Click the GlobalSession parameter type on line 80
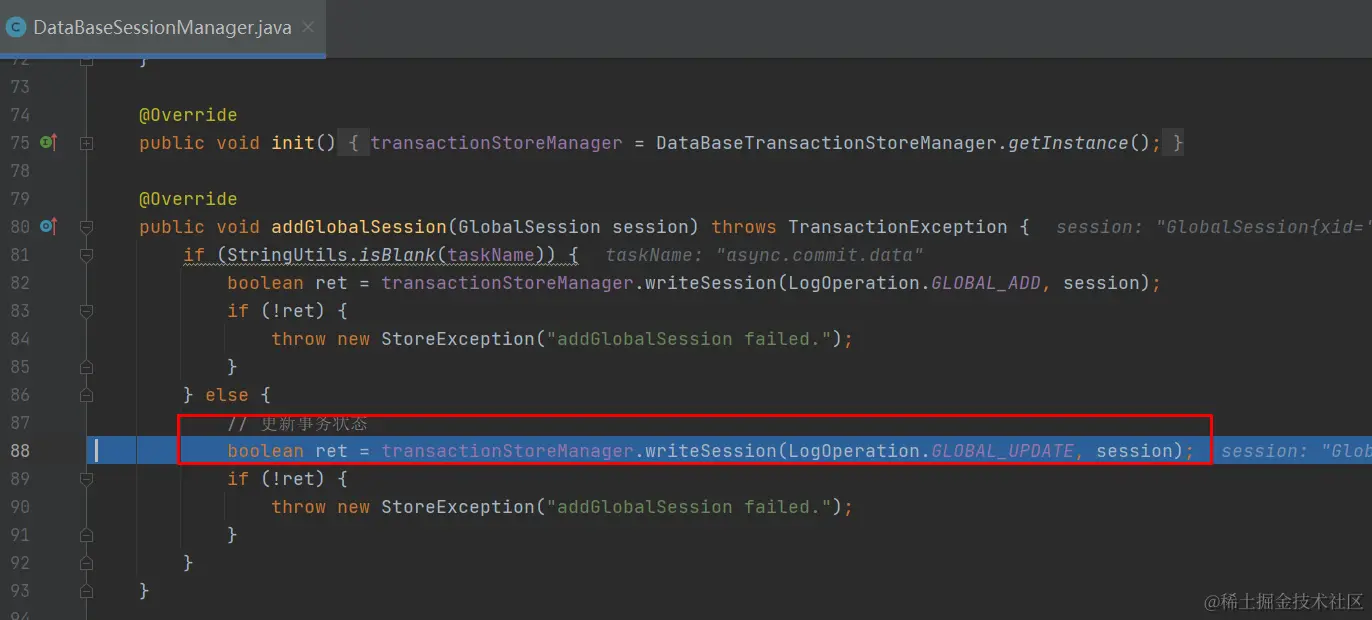The image size is (1372, 620). 529,227
